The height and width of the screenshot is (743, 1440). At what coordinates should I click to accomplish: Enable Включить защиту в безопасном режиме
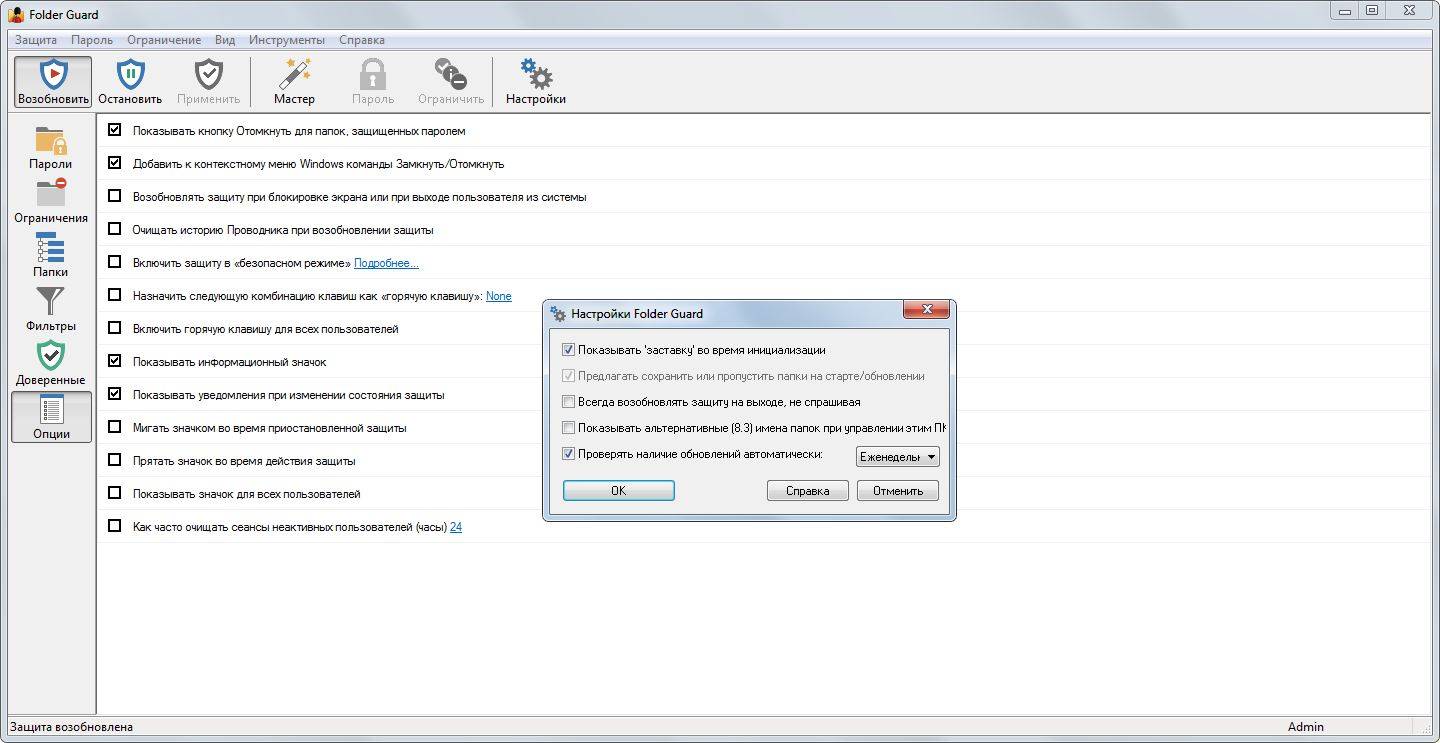pyautogui.click(x=114, y=262)
